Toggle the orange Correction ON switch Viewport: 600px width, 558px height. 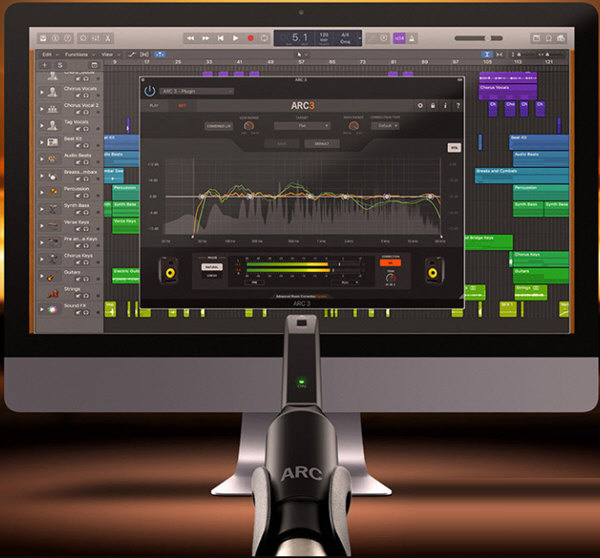(393, 264)
